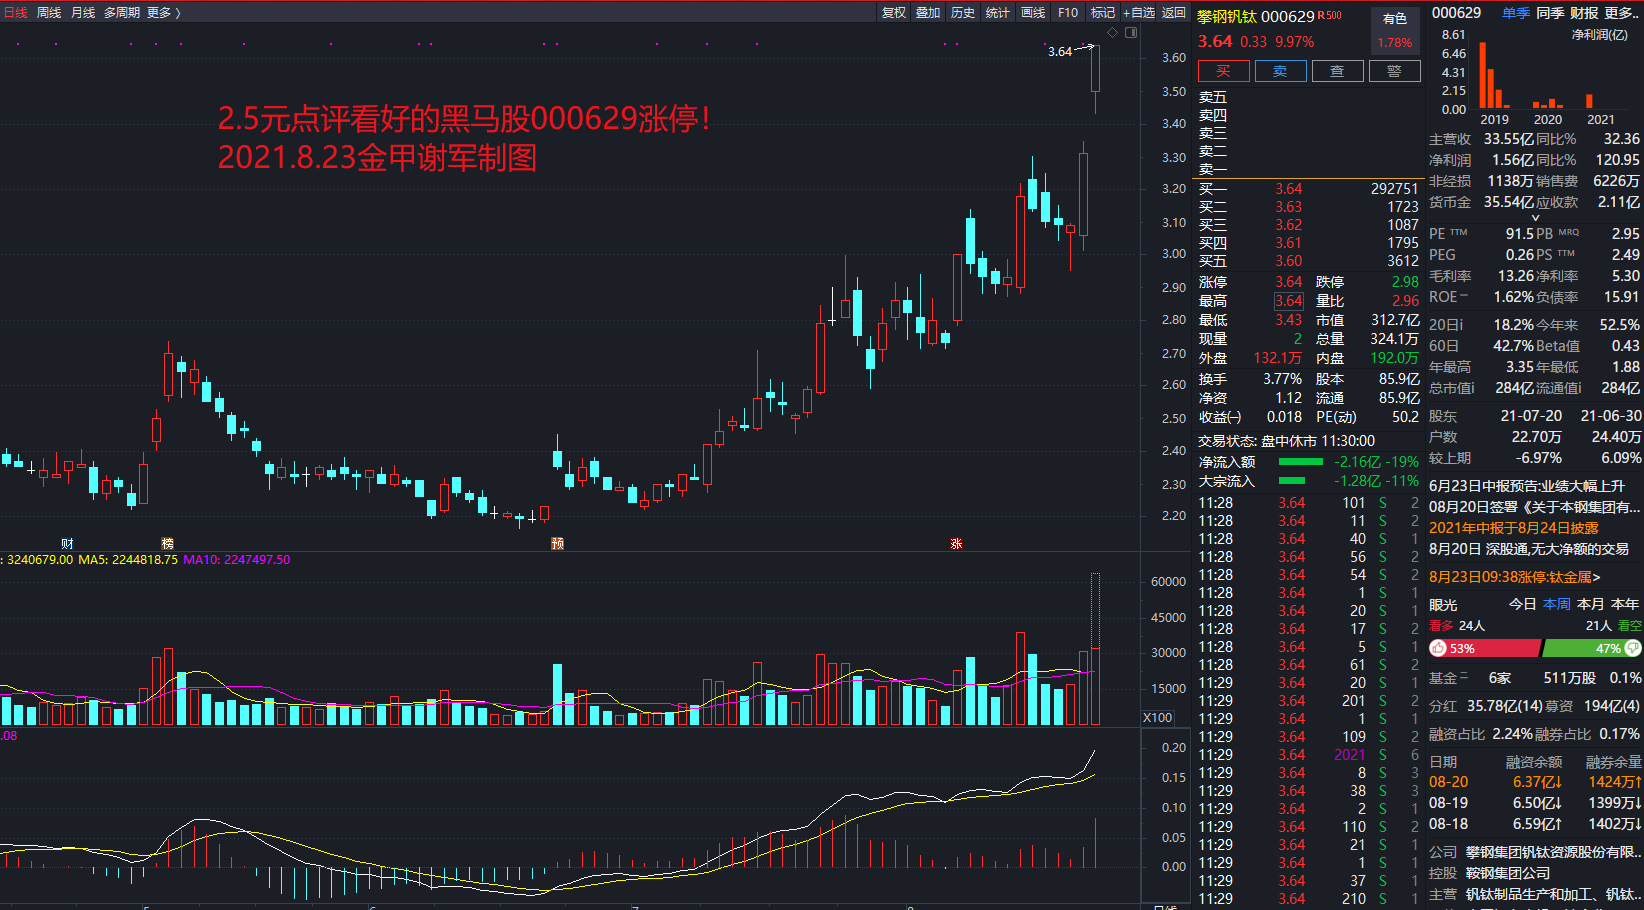Select the 单季 single-quarter tab
1644x910 pixels.
point(1515,13)
